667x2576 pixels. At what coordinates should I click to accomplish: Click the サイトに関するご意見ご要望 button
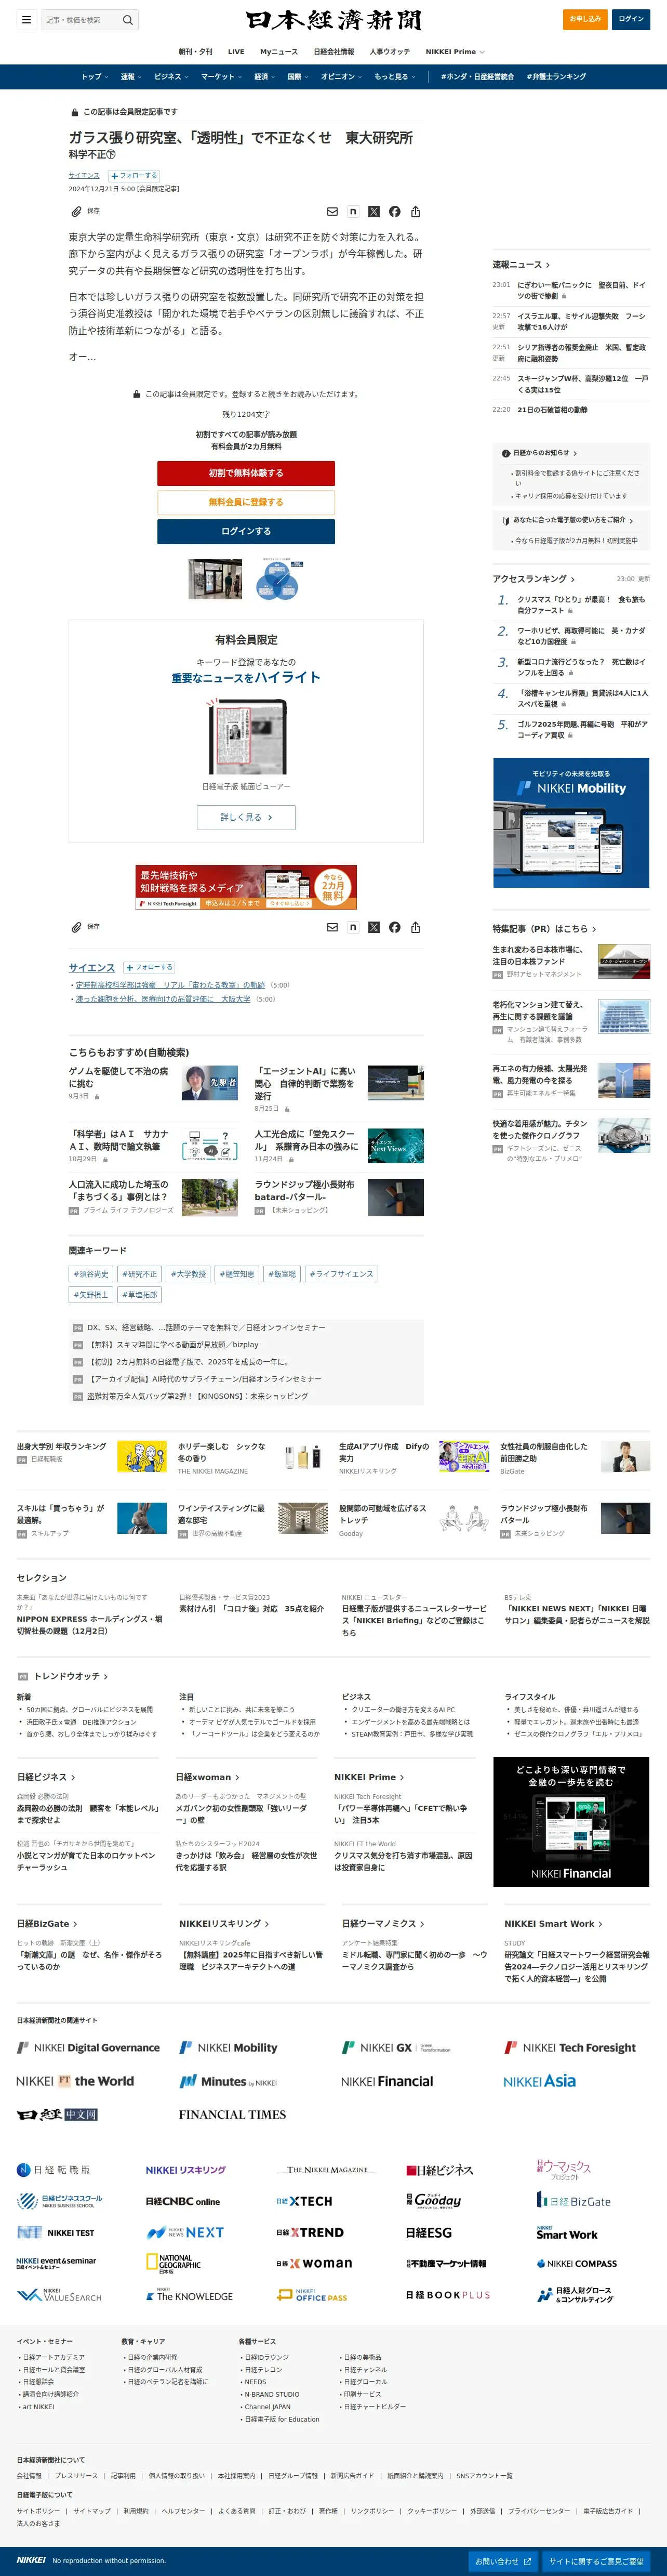coord(596,2561)
